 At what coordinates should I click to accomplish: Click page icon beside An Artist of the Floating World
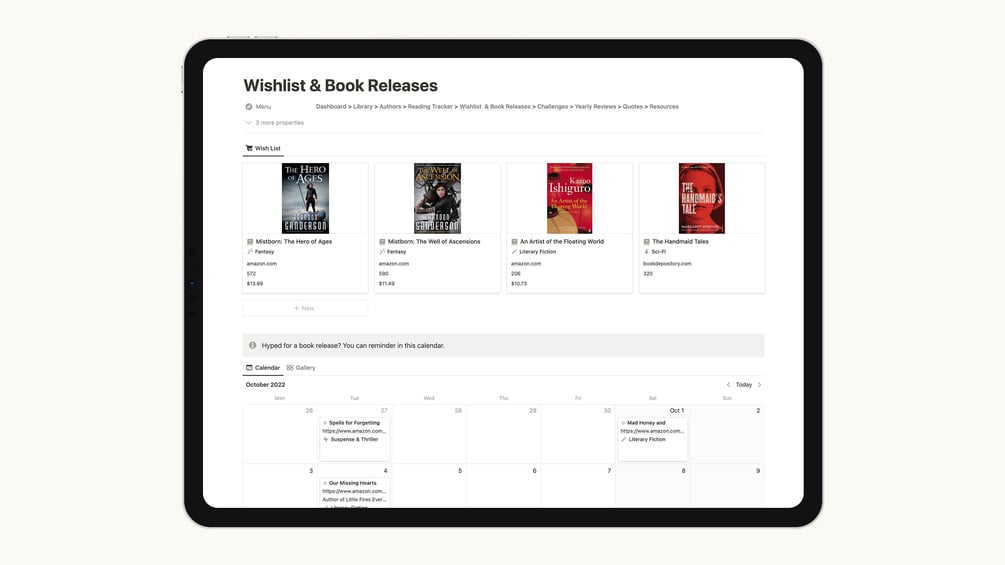[x=514, y=242]
